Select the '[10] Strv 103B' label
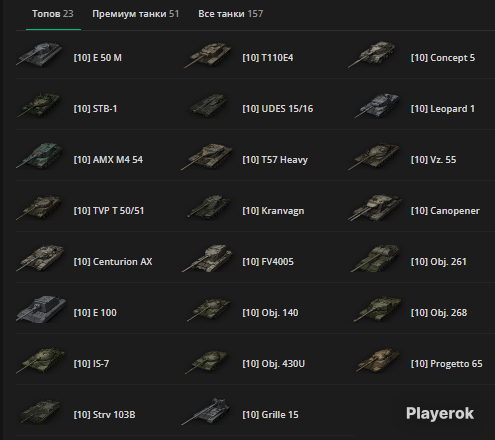 click(104, 415)
